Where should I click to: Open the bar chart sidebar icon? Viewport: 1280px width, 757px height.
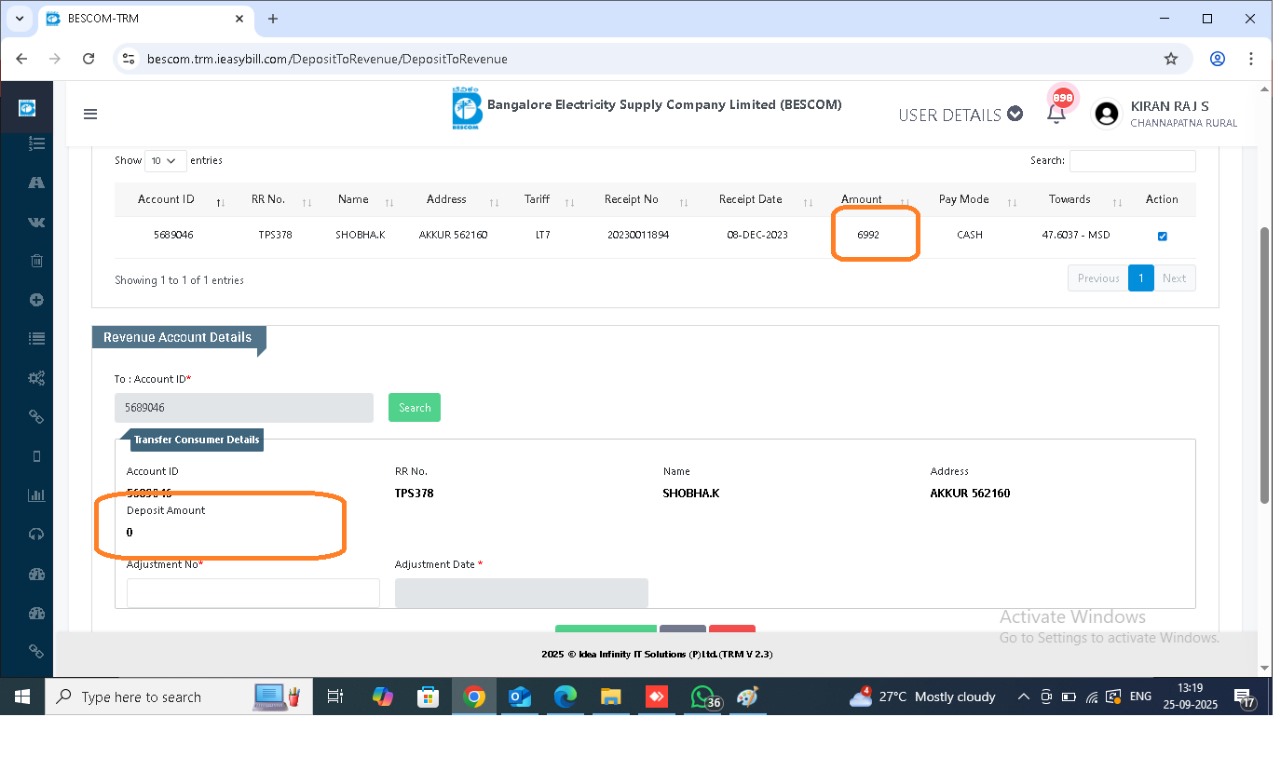(37, 495)
